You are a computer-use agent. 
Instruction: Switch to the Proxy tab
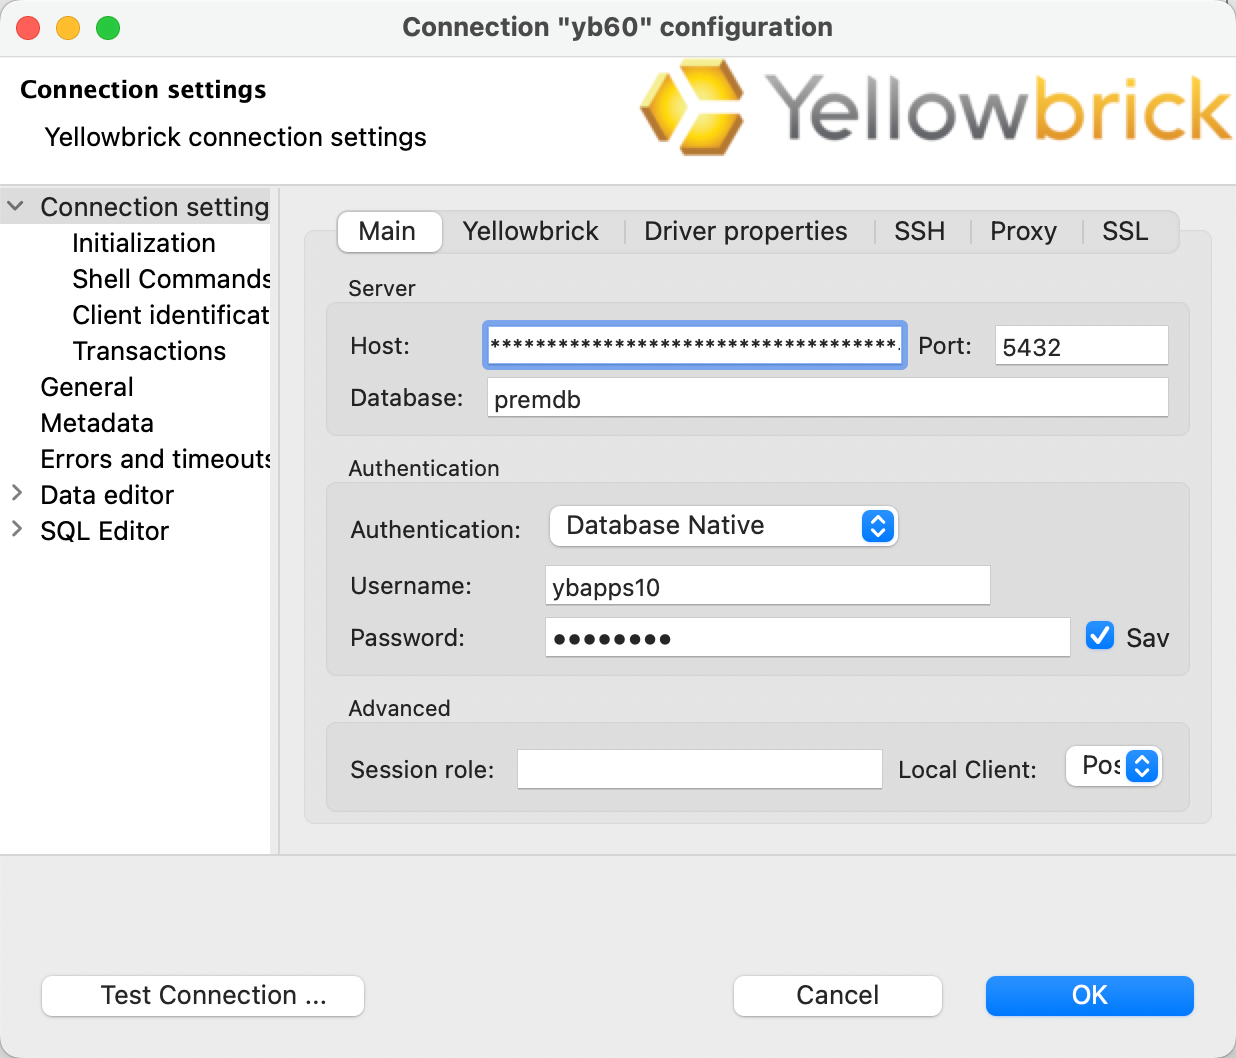[x=1023, y=231]
